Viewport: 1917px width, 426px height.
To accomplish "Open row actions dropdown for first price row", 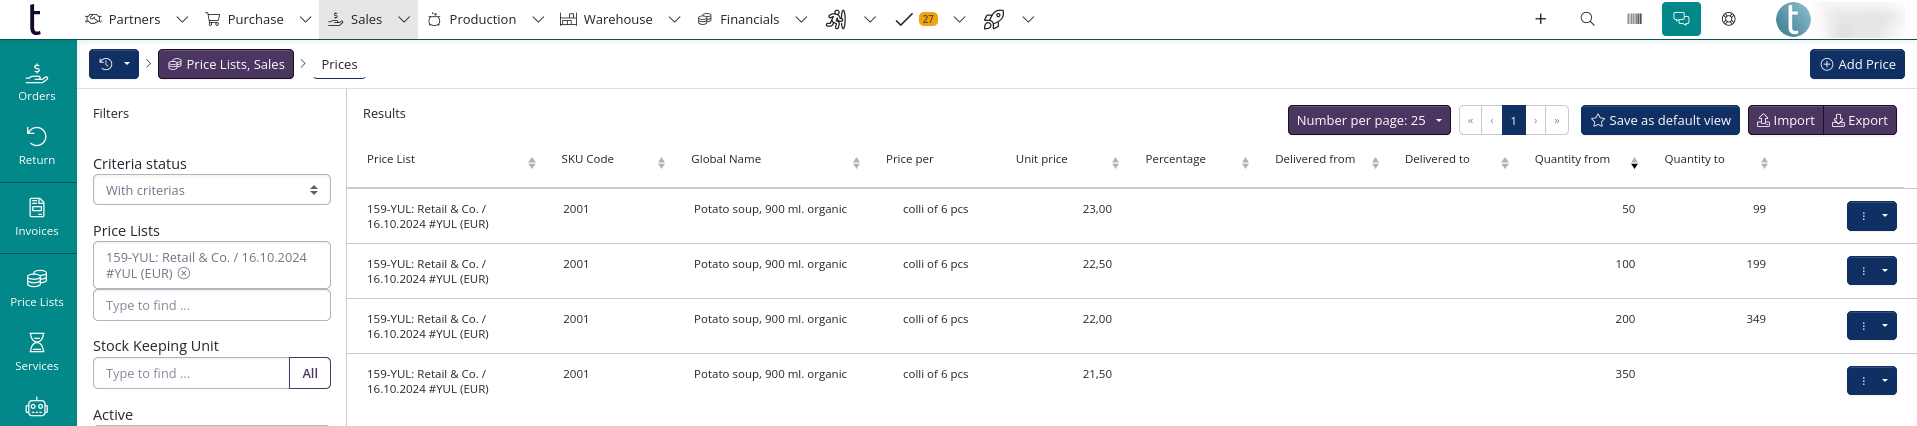I will [x=1884, y=216].
